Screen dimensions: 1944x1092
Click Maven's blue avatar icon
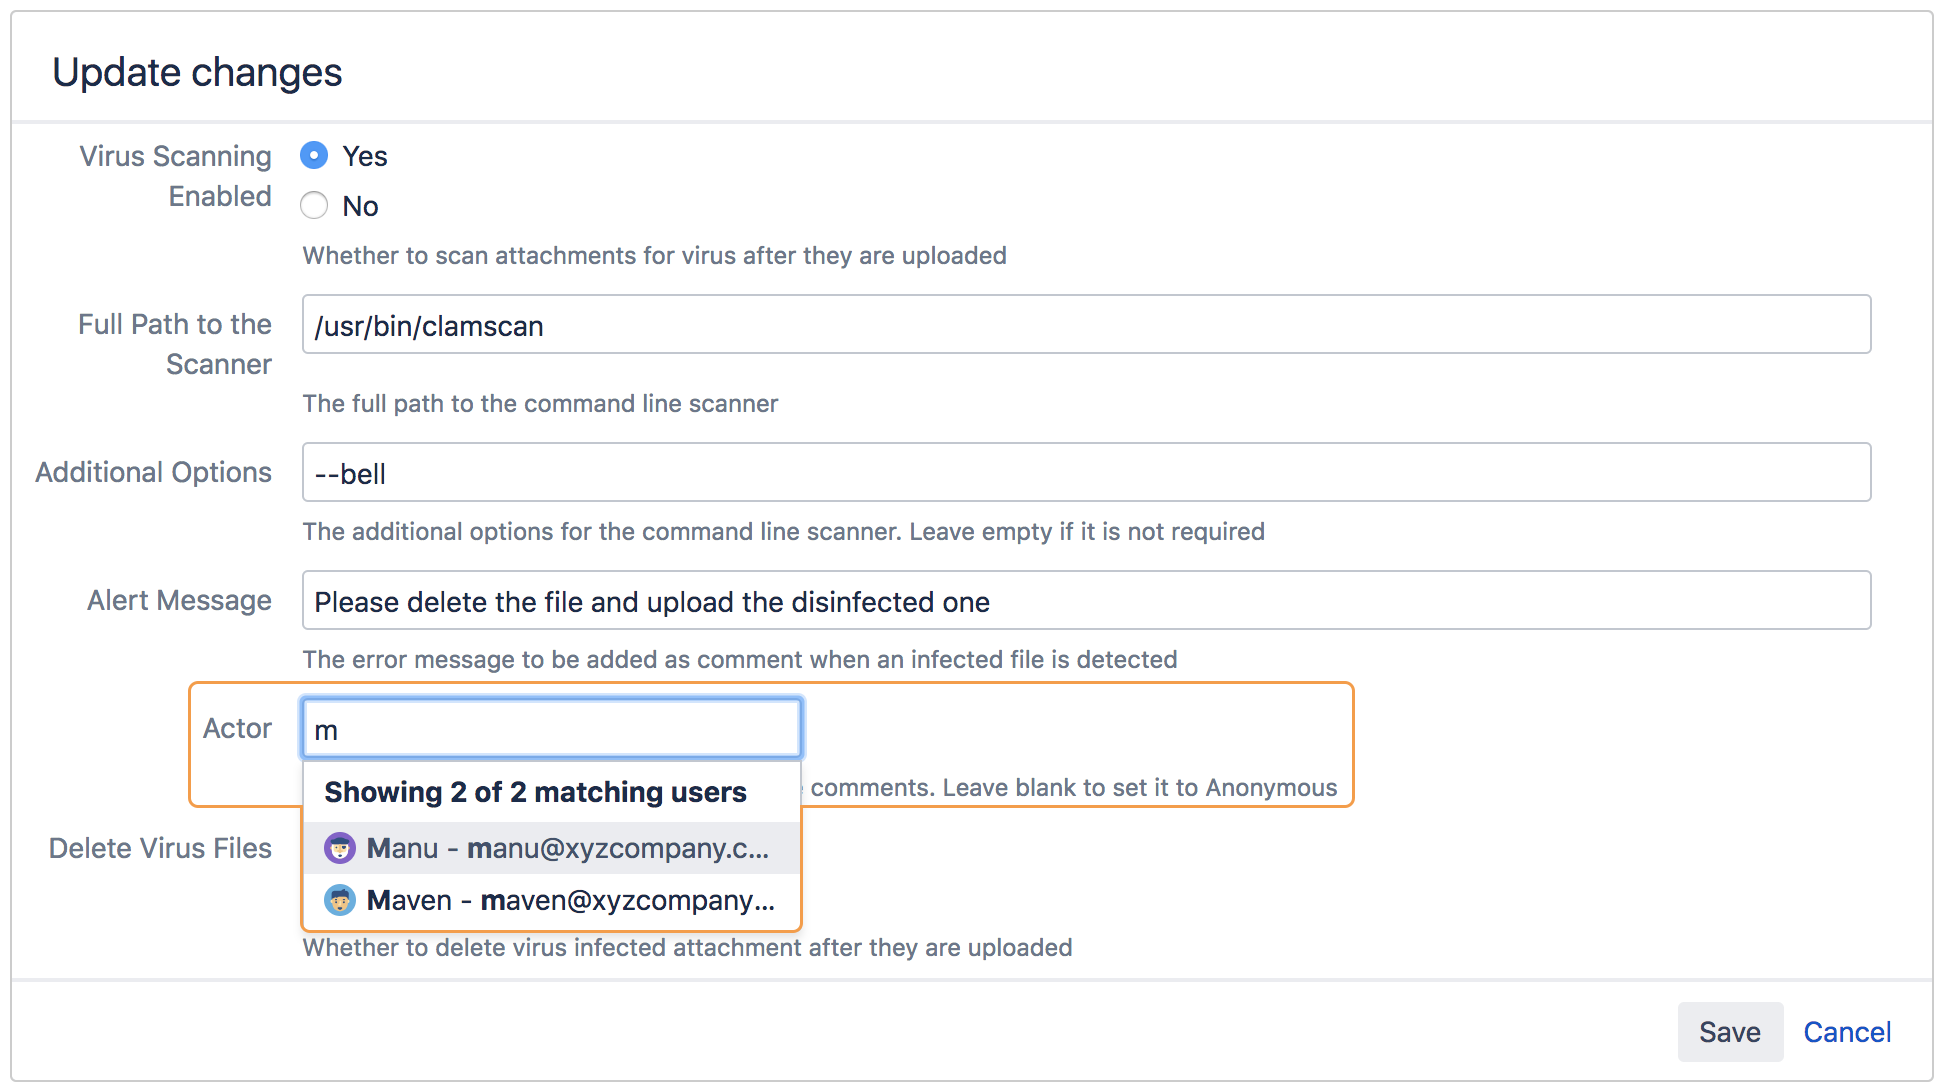tap(340, 900)
